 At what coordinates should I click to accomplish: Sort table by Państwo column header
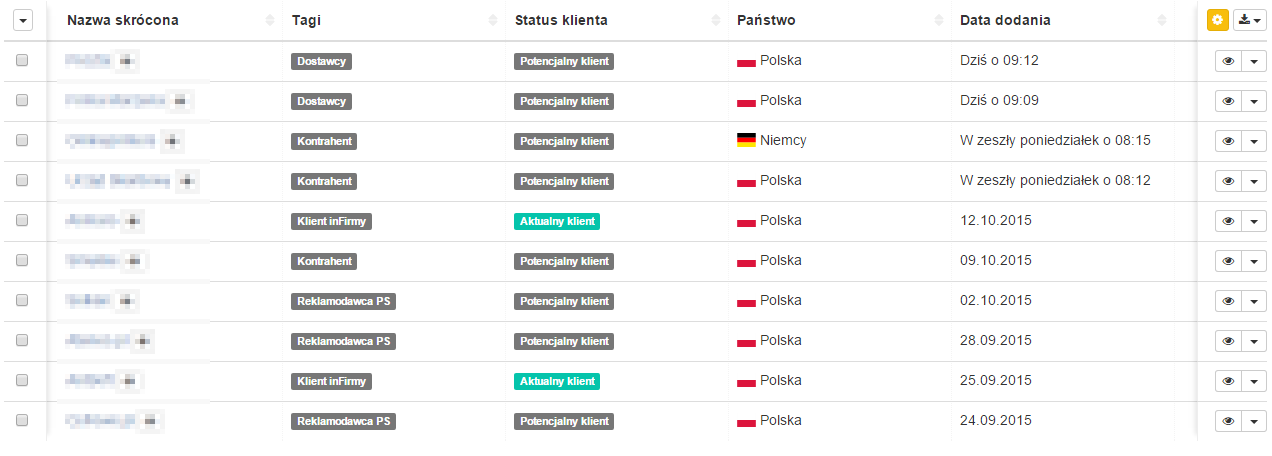coord(766,20)
